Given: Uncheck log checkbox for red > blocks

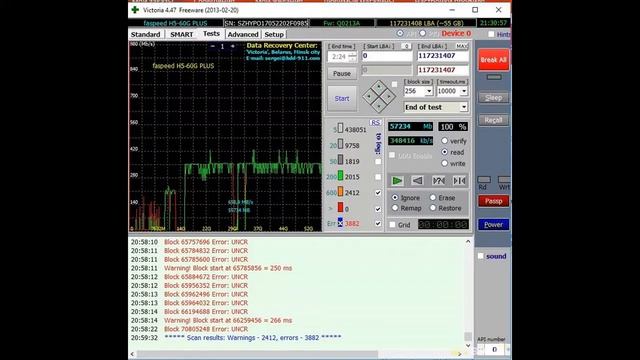Looking at the screenshot, I should coord(378,209).
